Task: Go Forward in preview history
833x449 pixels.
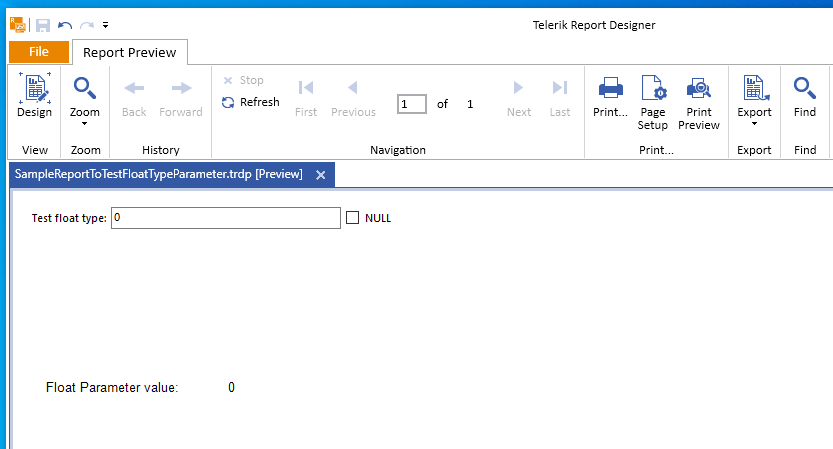Action: 181,99
